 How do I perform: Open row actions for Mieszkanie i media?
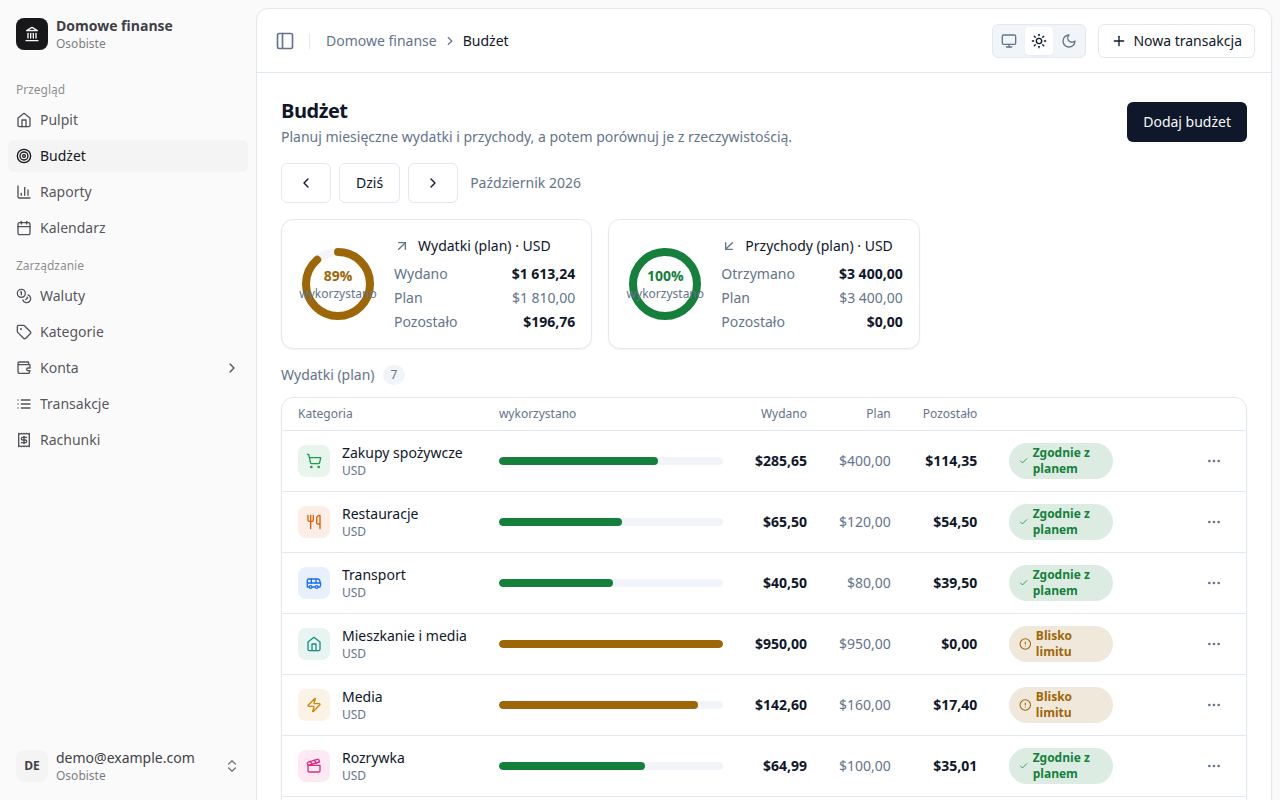1214,644
